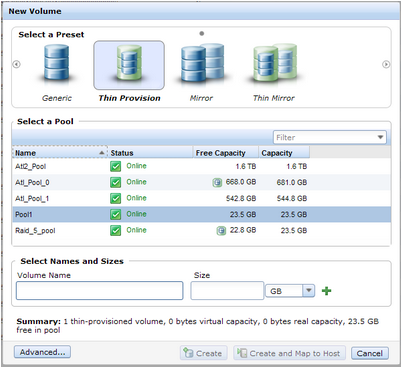Click the left arrow of the preset carousel
The image size is (402, 368).
(x=16, y=64)
